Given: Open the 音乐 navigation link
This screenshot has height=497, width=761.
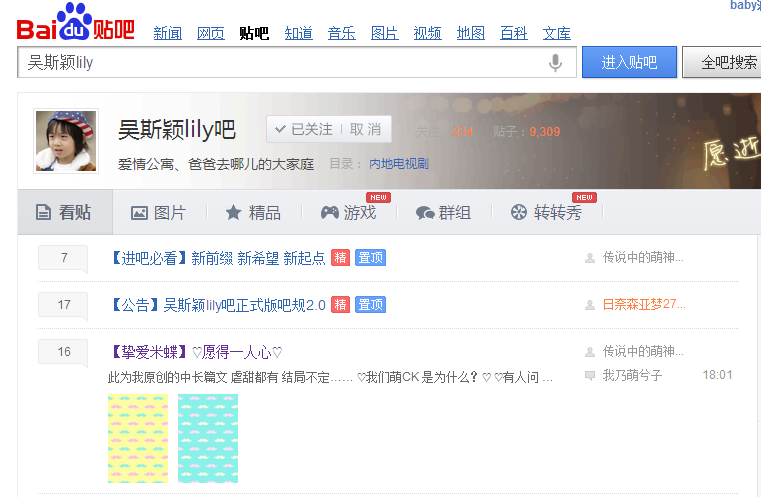Looking at the screenshot, I should tap(341, 33).
